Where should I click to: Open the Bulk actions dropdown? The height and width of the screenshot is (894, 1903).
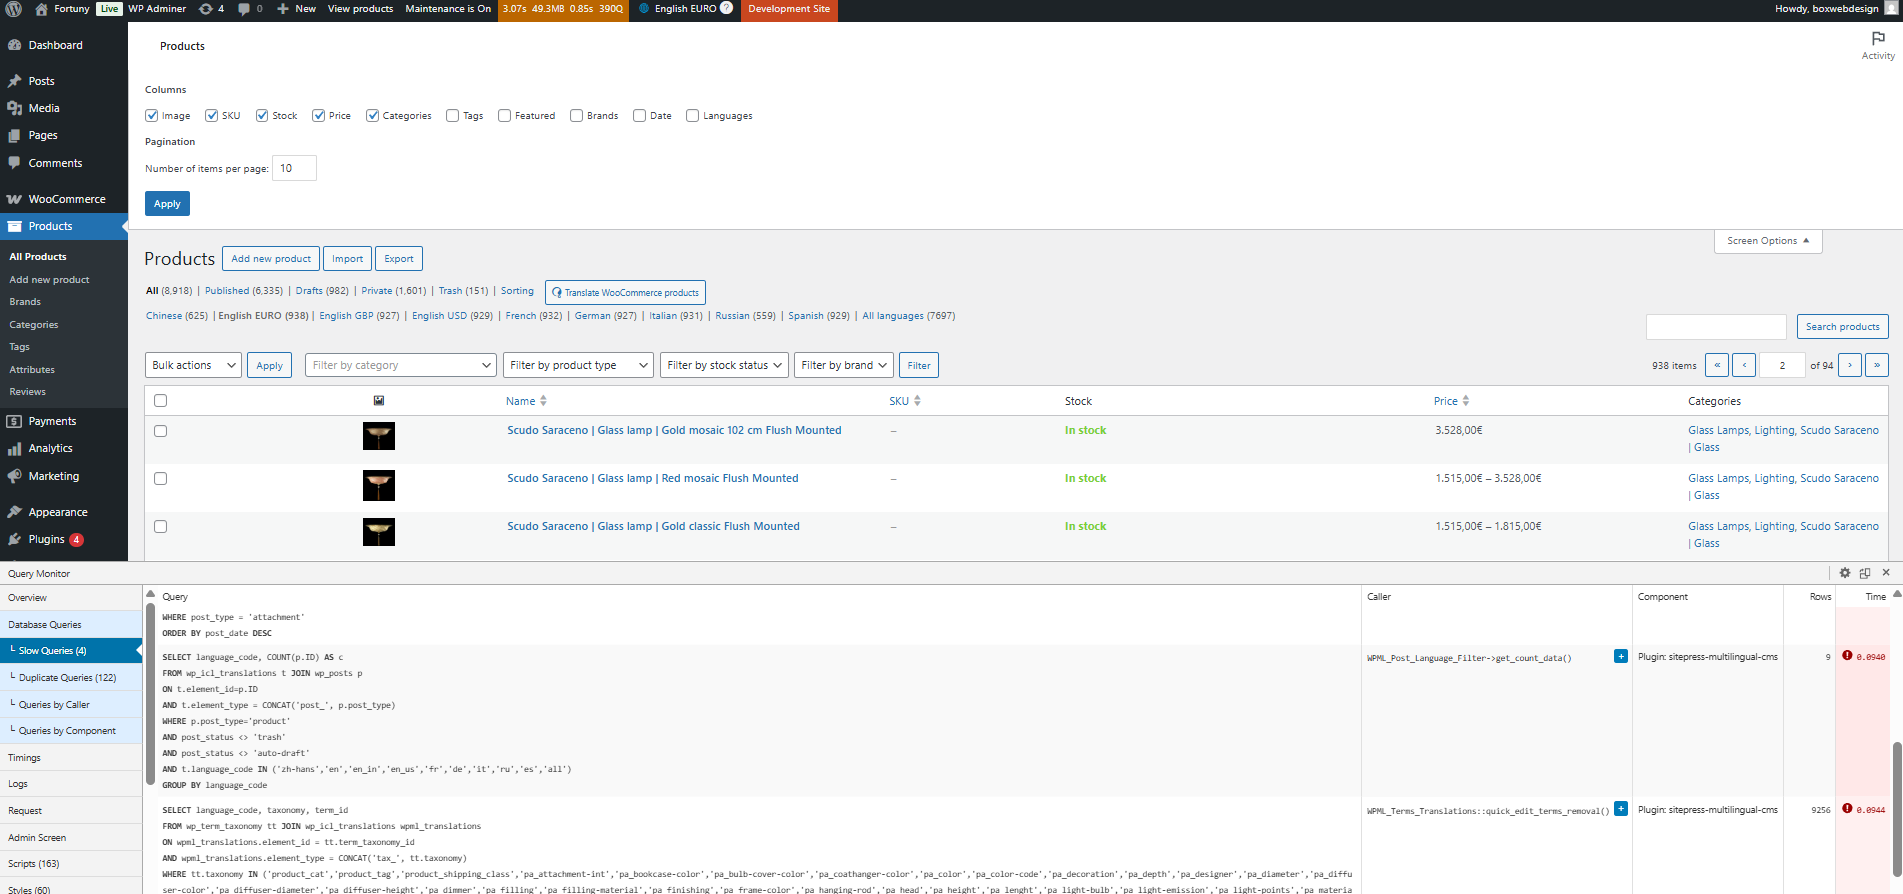[194, 366]
